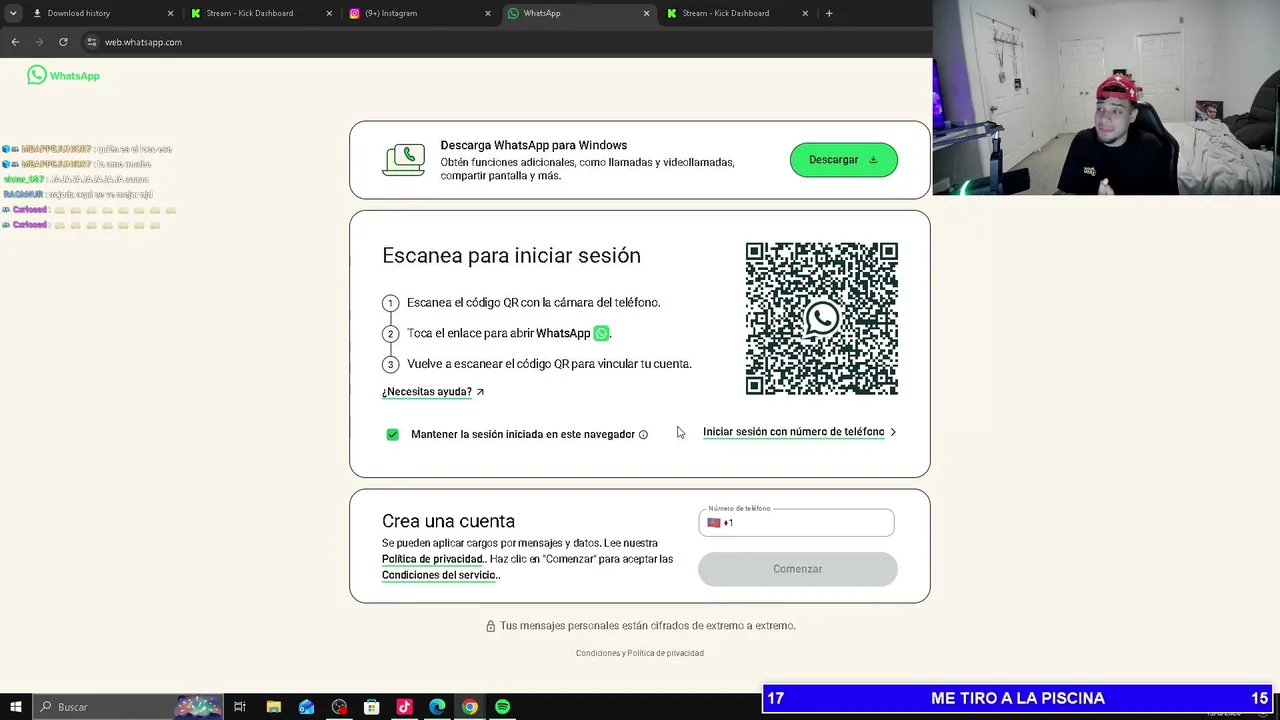
Task: Launch Microsoft Edge from the taskbar
Action: pos(437,707)
